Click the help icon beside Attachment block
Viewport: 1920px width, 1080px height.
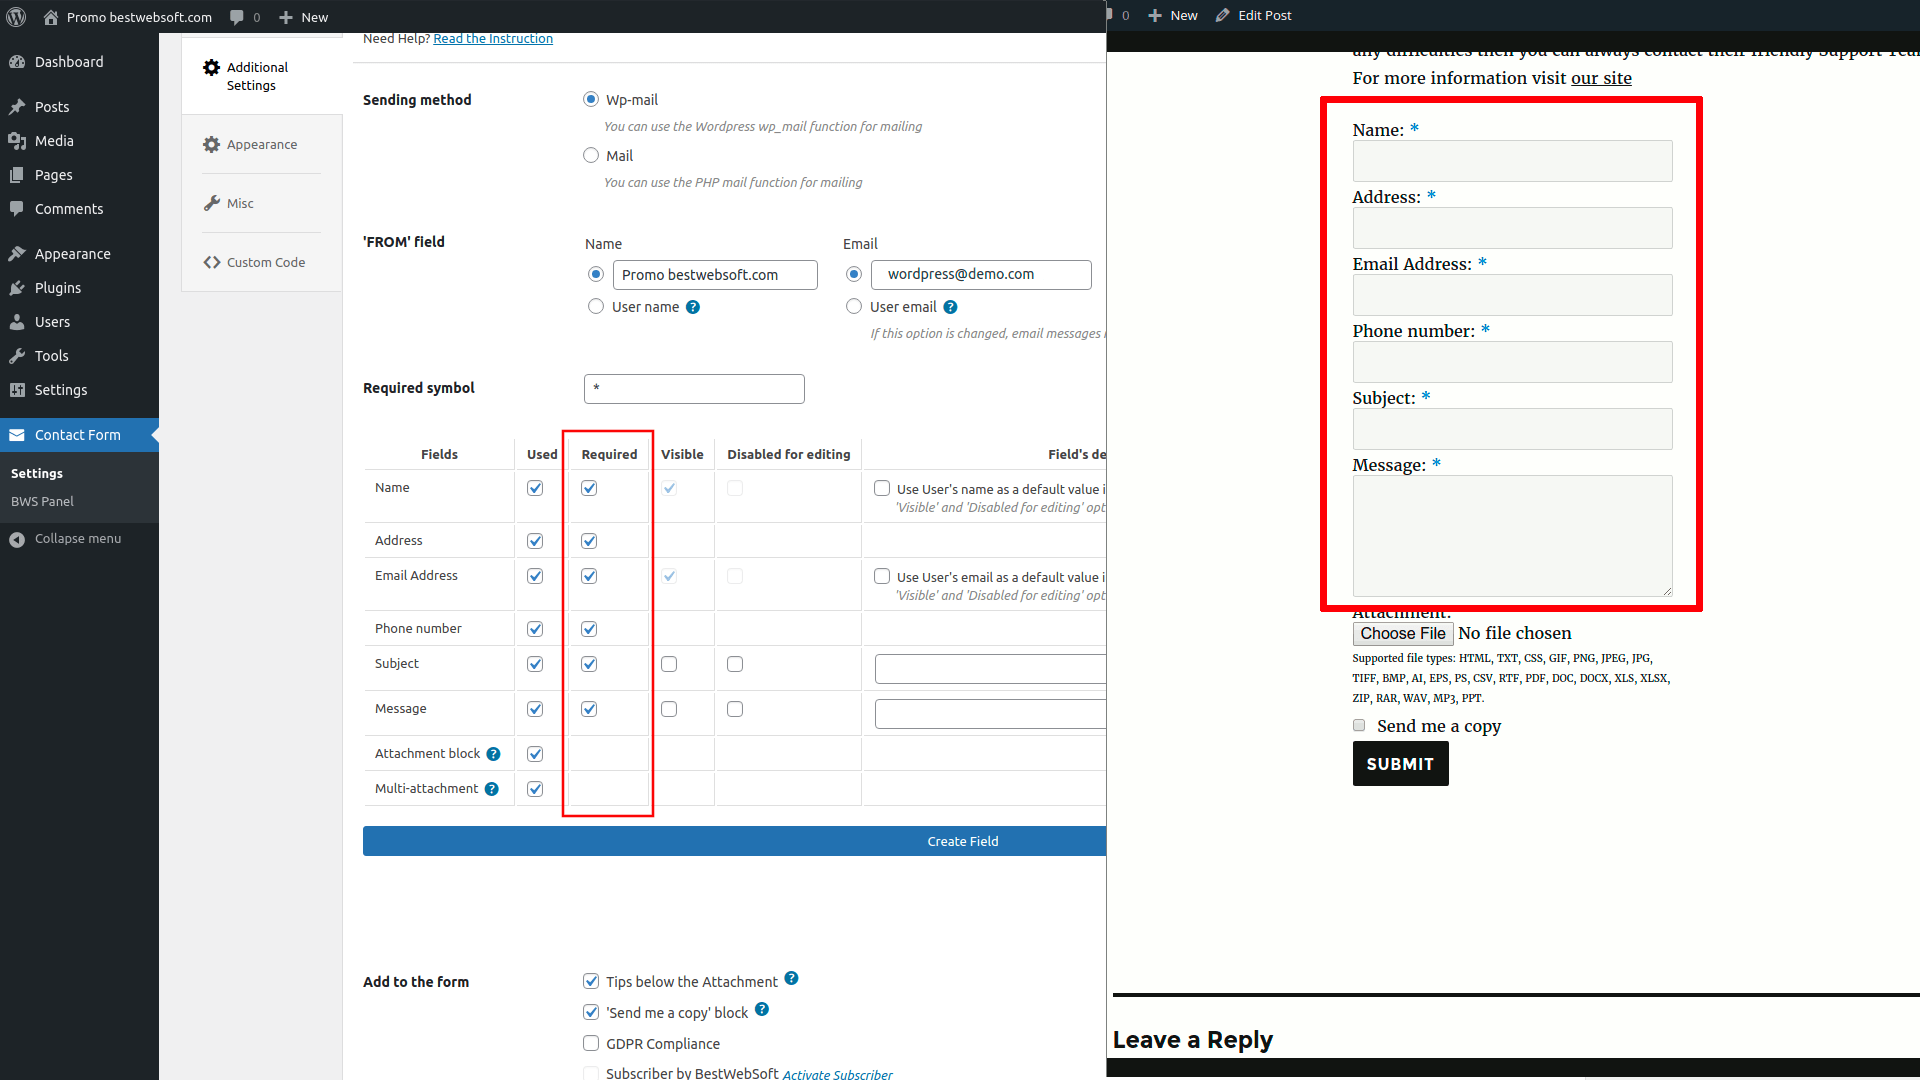494,754
